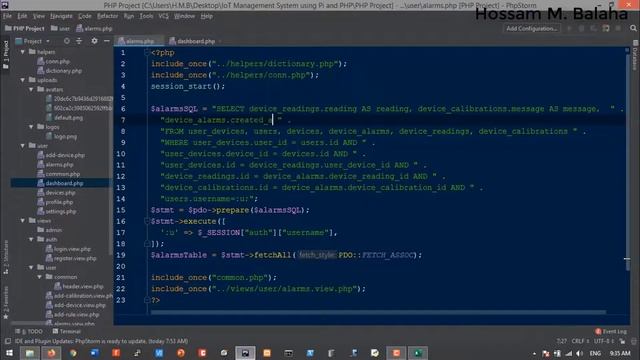The width and height of the screenshot is (640, 360).
Task: Open the File menu
Action: click(x=7, y=16)
